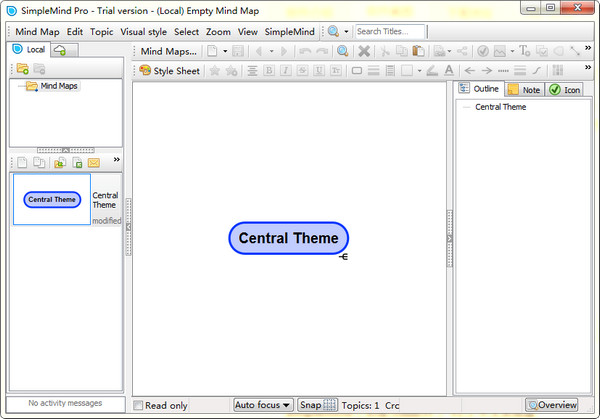
Task: Toggle the Overview panel button
Action: (551, 405)
